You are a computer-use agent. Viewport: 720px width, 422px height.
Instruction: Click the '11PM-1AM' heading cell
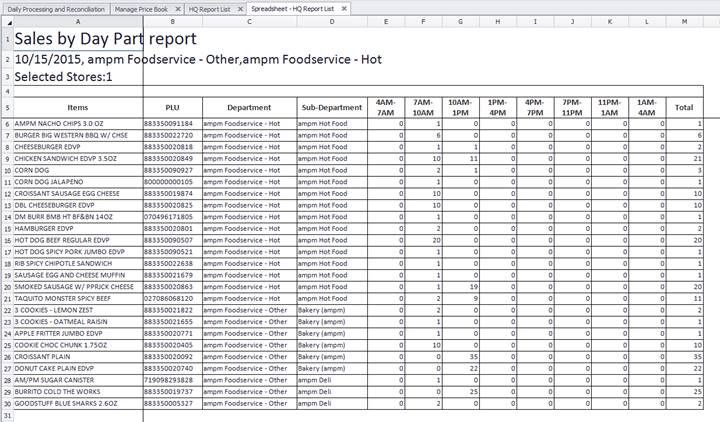(x=610, y=107)
